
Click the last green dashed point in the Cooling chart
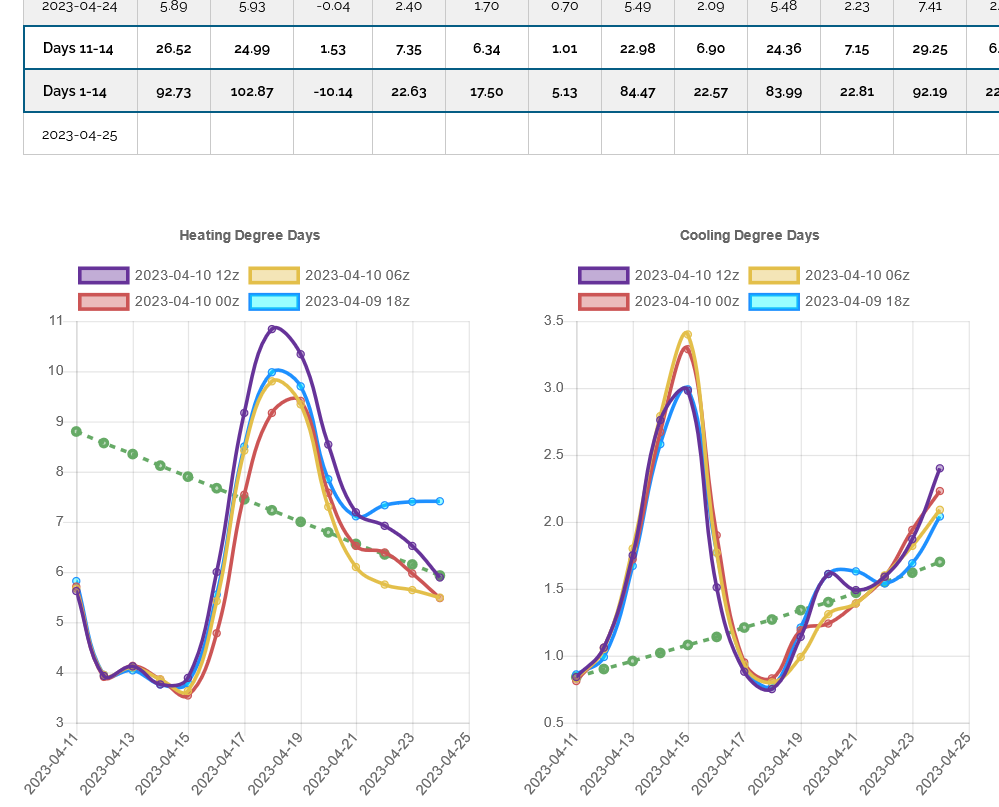pyautogui.click(x=940, y=562)
